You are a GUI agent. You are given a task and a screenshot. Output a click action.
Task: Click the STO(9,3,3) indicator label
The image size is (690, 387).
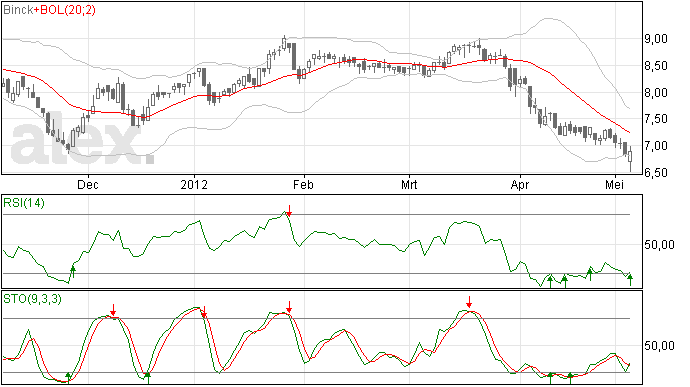[x=32, y=299]
